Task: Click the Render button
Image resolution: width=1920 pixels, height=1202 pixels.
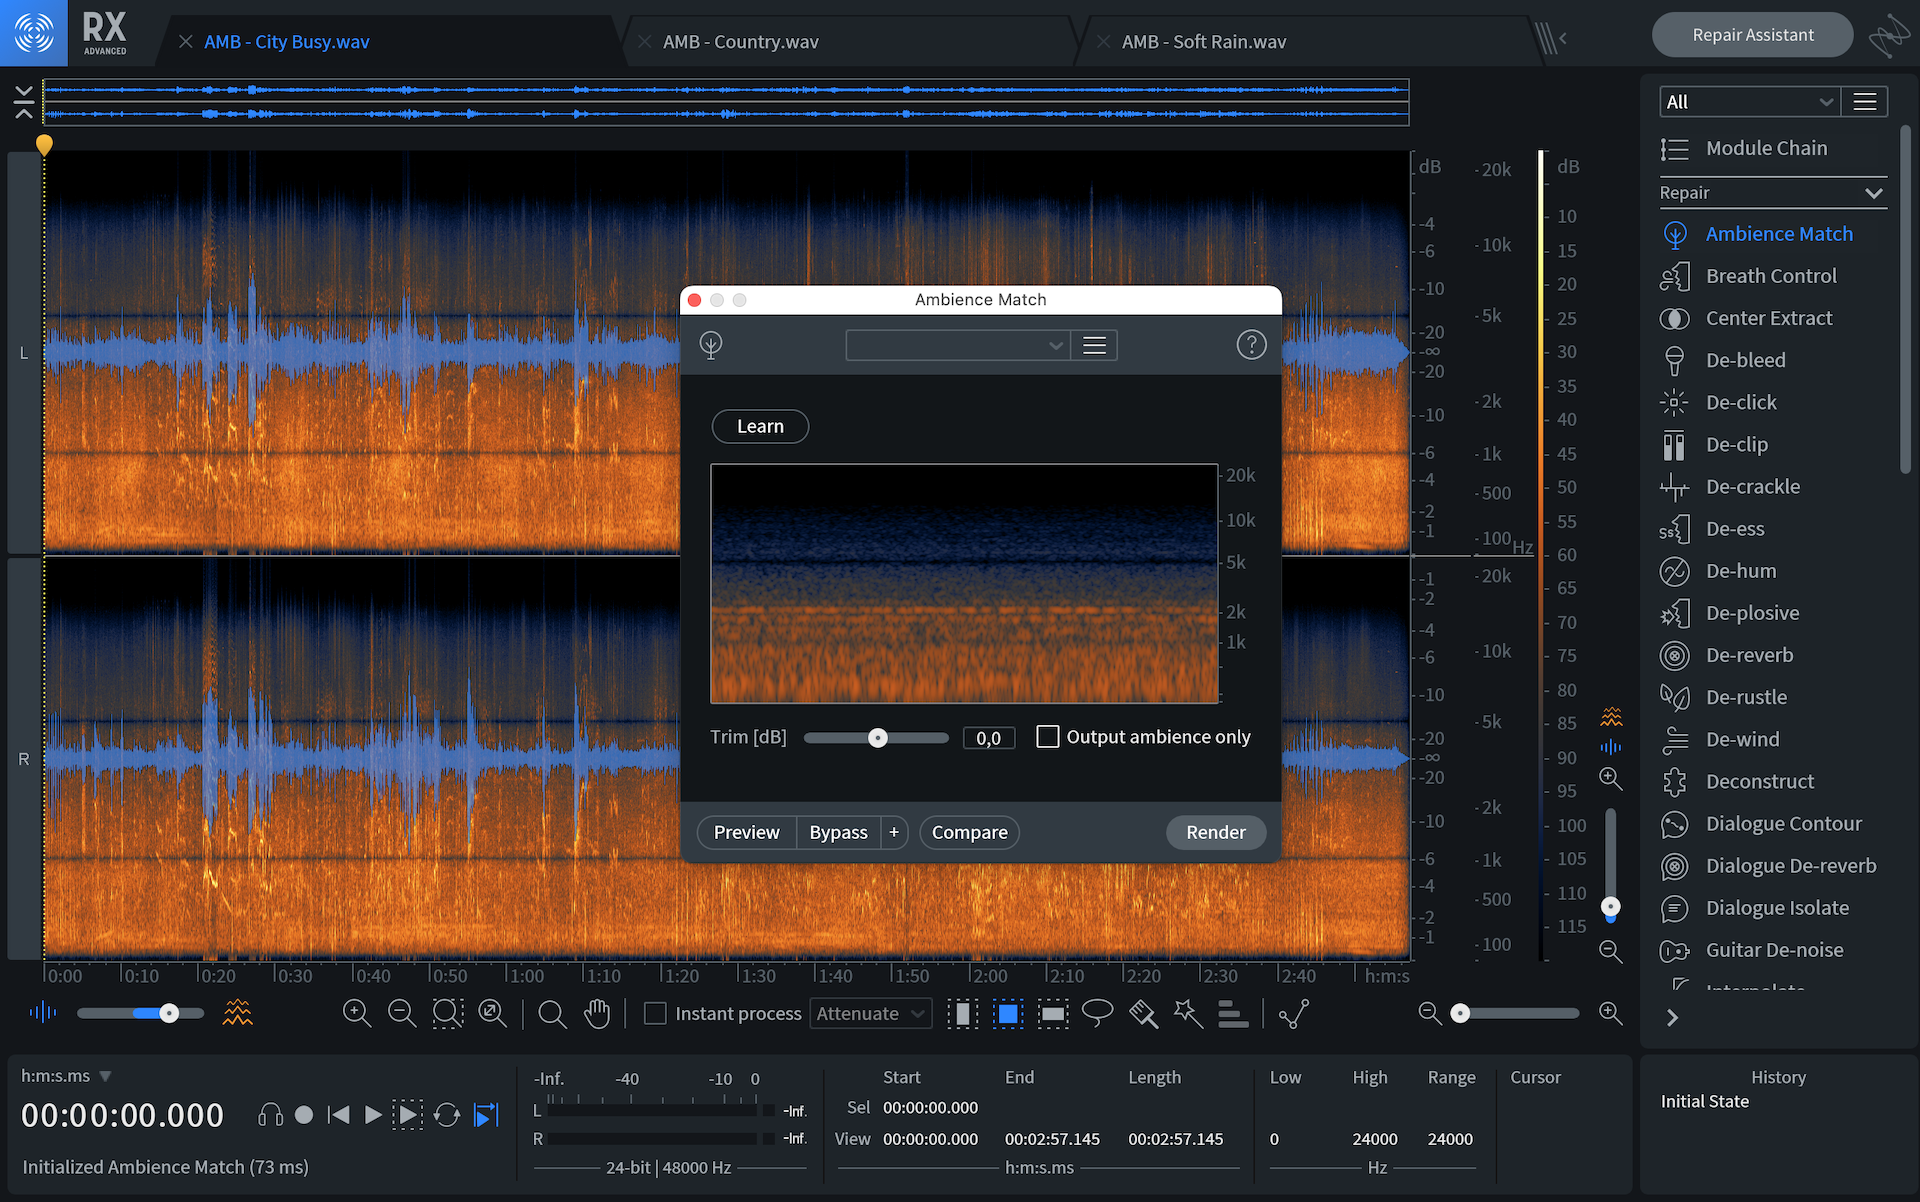Action: tap(1215, 832)
